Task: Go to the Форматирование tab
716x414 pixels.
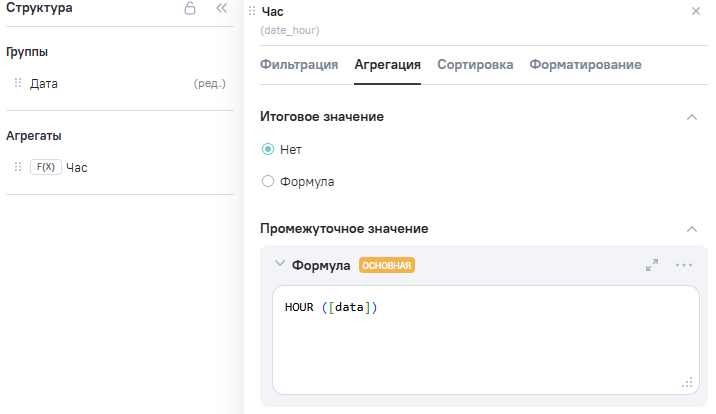Action: pyautogui.click(x=585, y=65)
